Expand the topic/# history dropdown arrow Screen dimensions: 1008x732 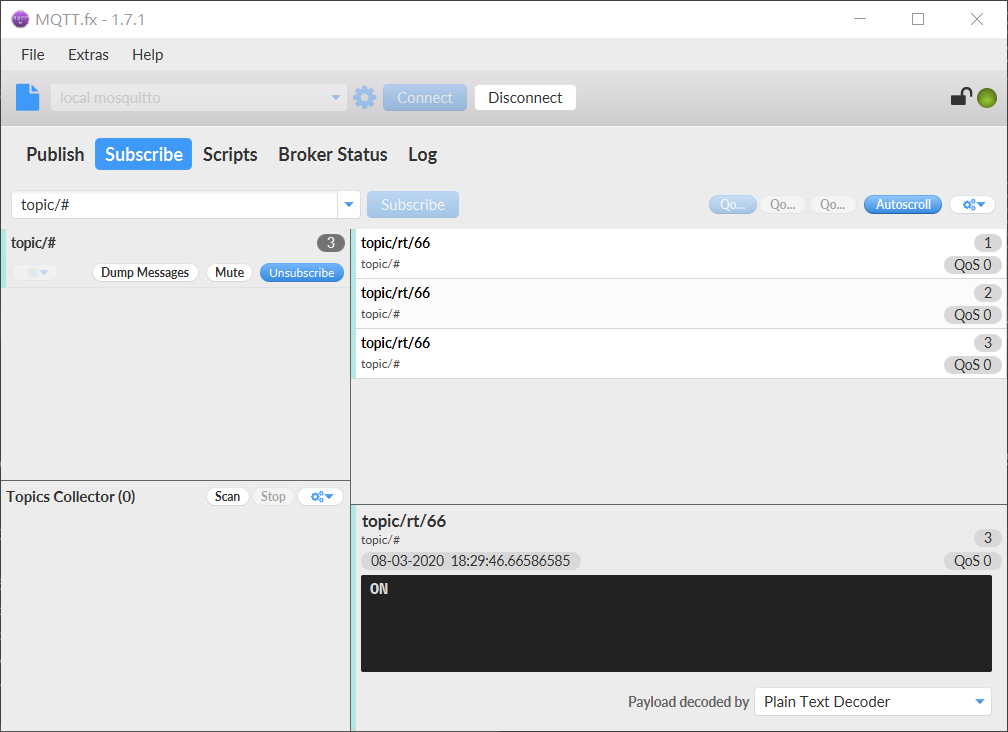(x=348, y=204)
